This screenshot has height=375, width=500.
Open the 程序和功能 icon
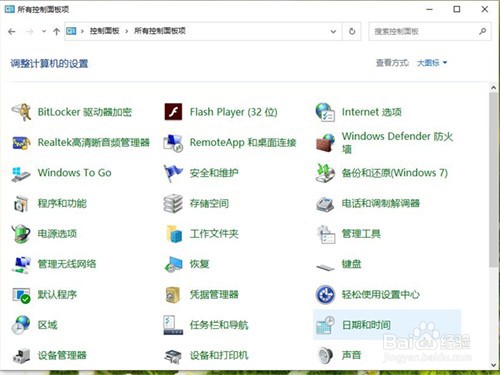(x=21, y=204)
